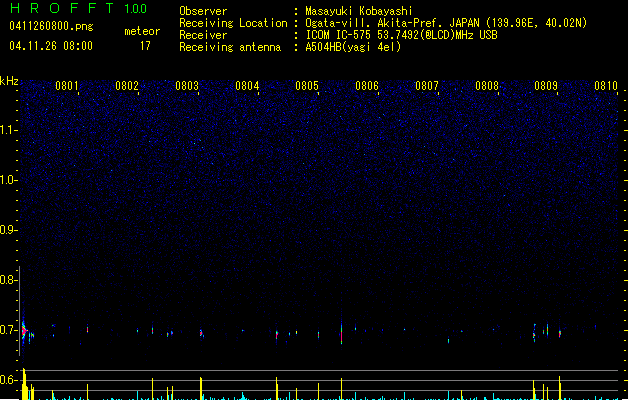Image resolution: width=629 pixels, height=400 pixels.
Task: Click the 0803 time marker
Action: tap(187, 86)
